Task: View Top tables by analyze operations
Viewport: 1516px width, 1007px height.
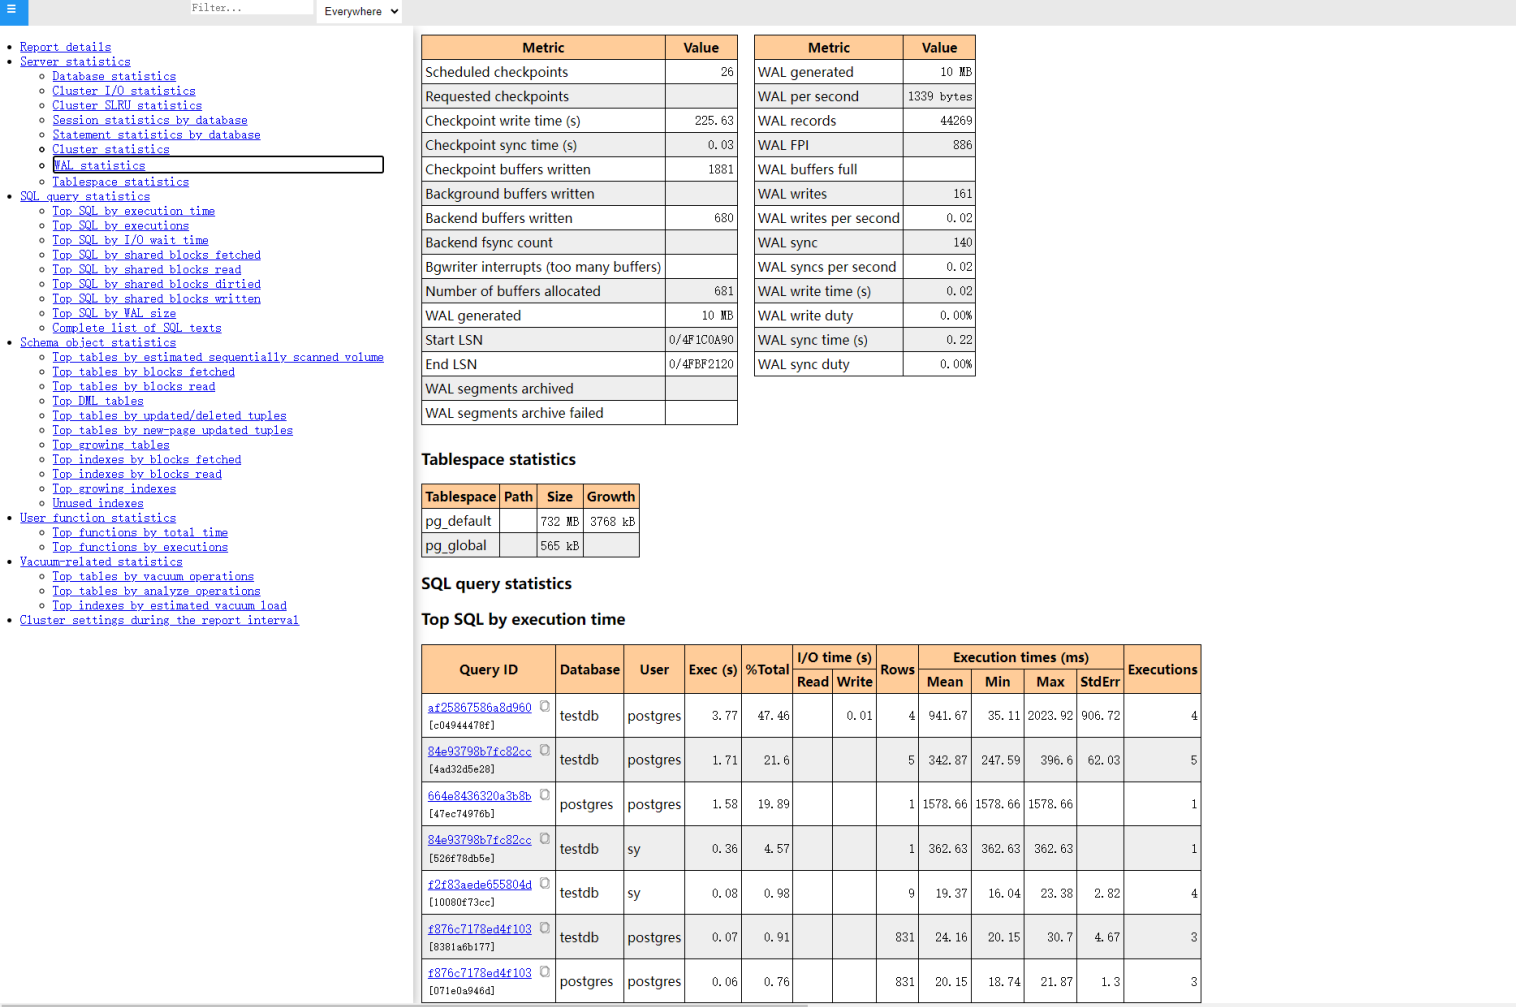Action: click(x=157, y=591)
